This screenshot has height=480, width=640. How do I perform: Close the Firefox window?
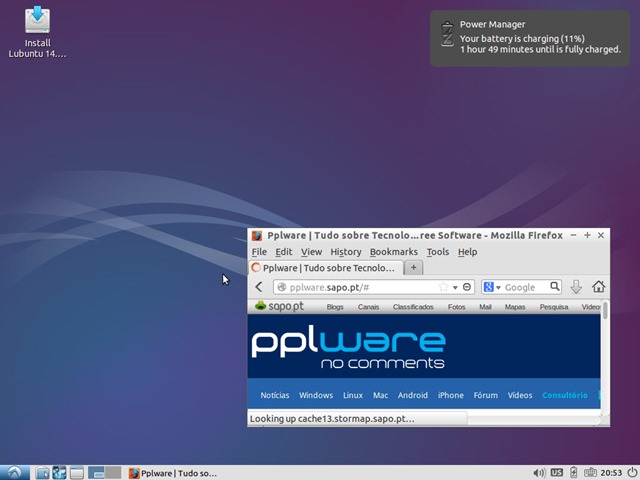point(601,235)
